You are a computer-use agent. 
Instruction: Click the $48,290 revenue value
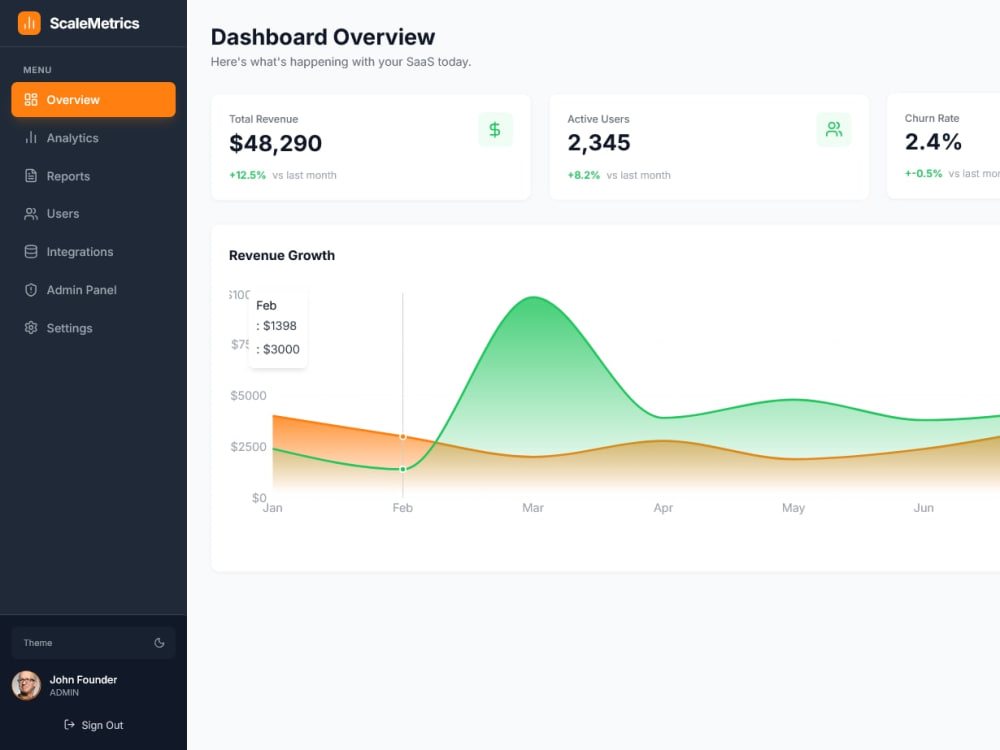point(276,143)
